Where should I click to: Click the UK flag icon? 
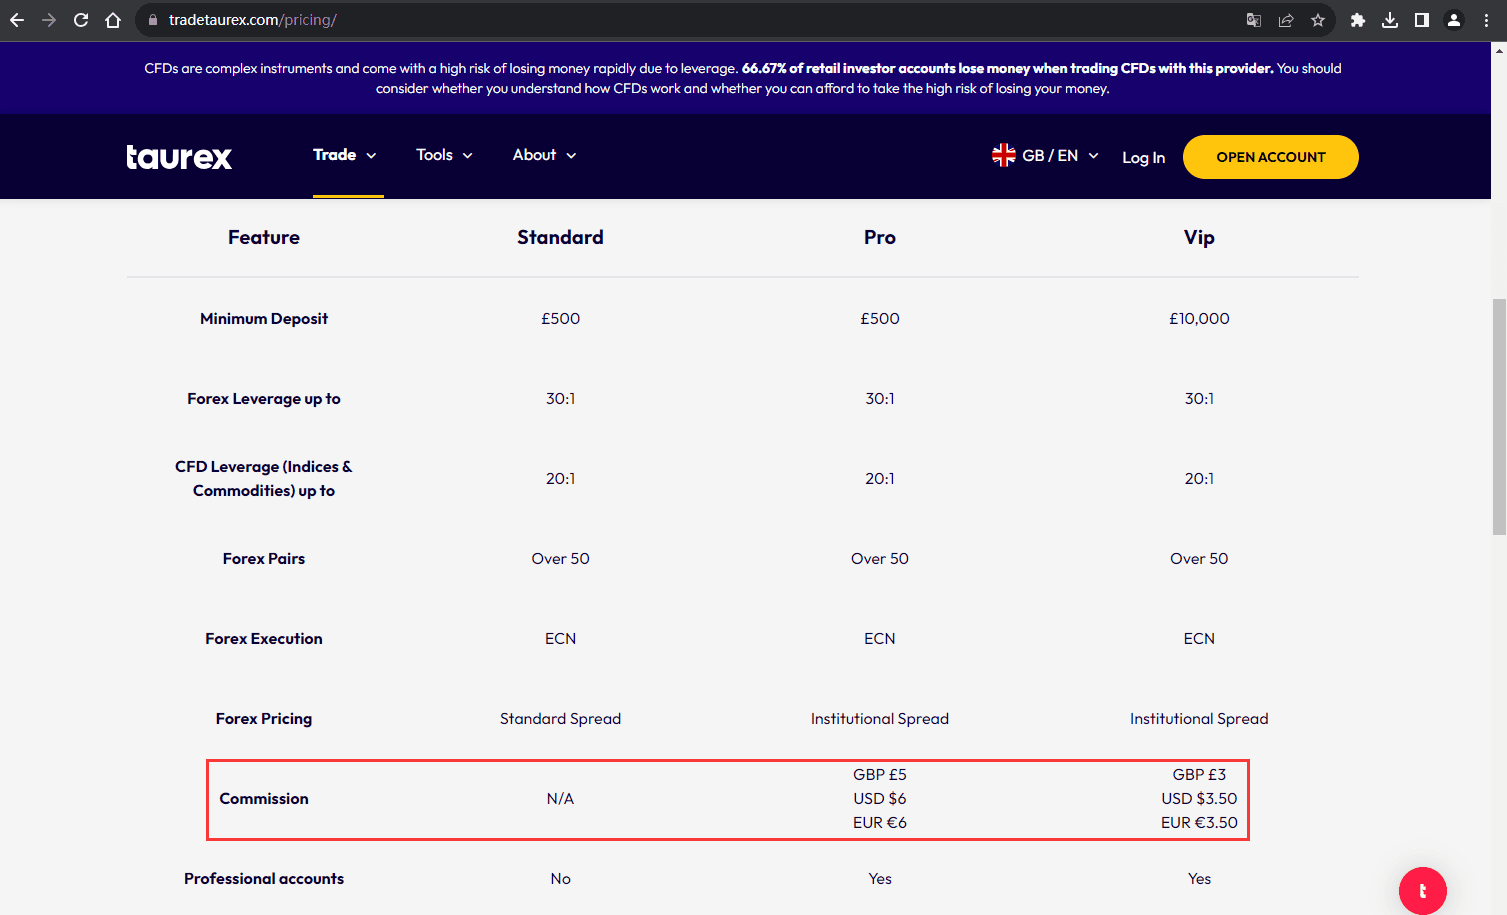[x=1003, y=155]
